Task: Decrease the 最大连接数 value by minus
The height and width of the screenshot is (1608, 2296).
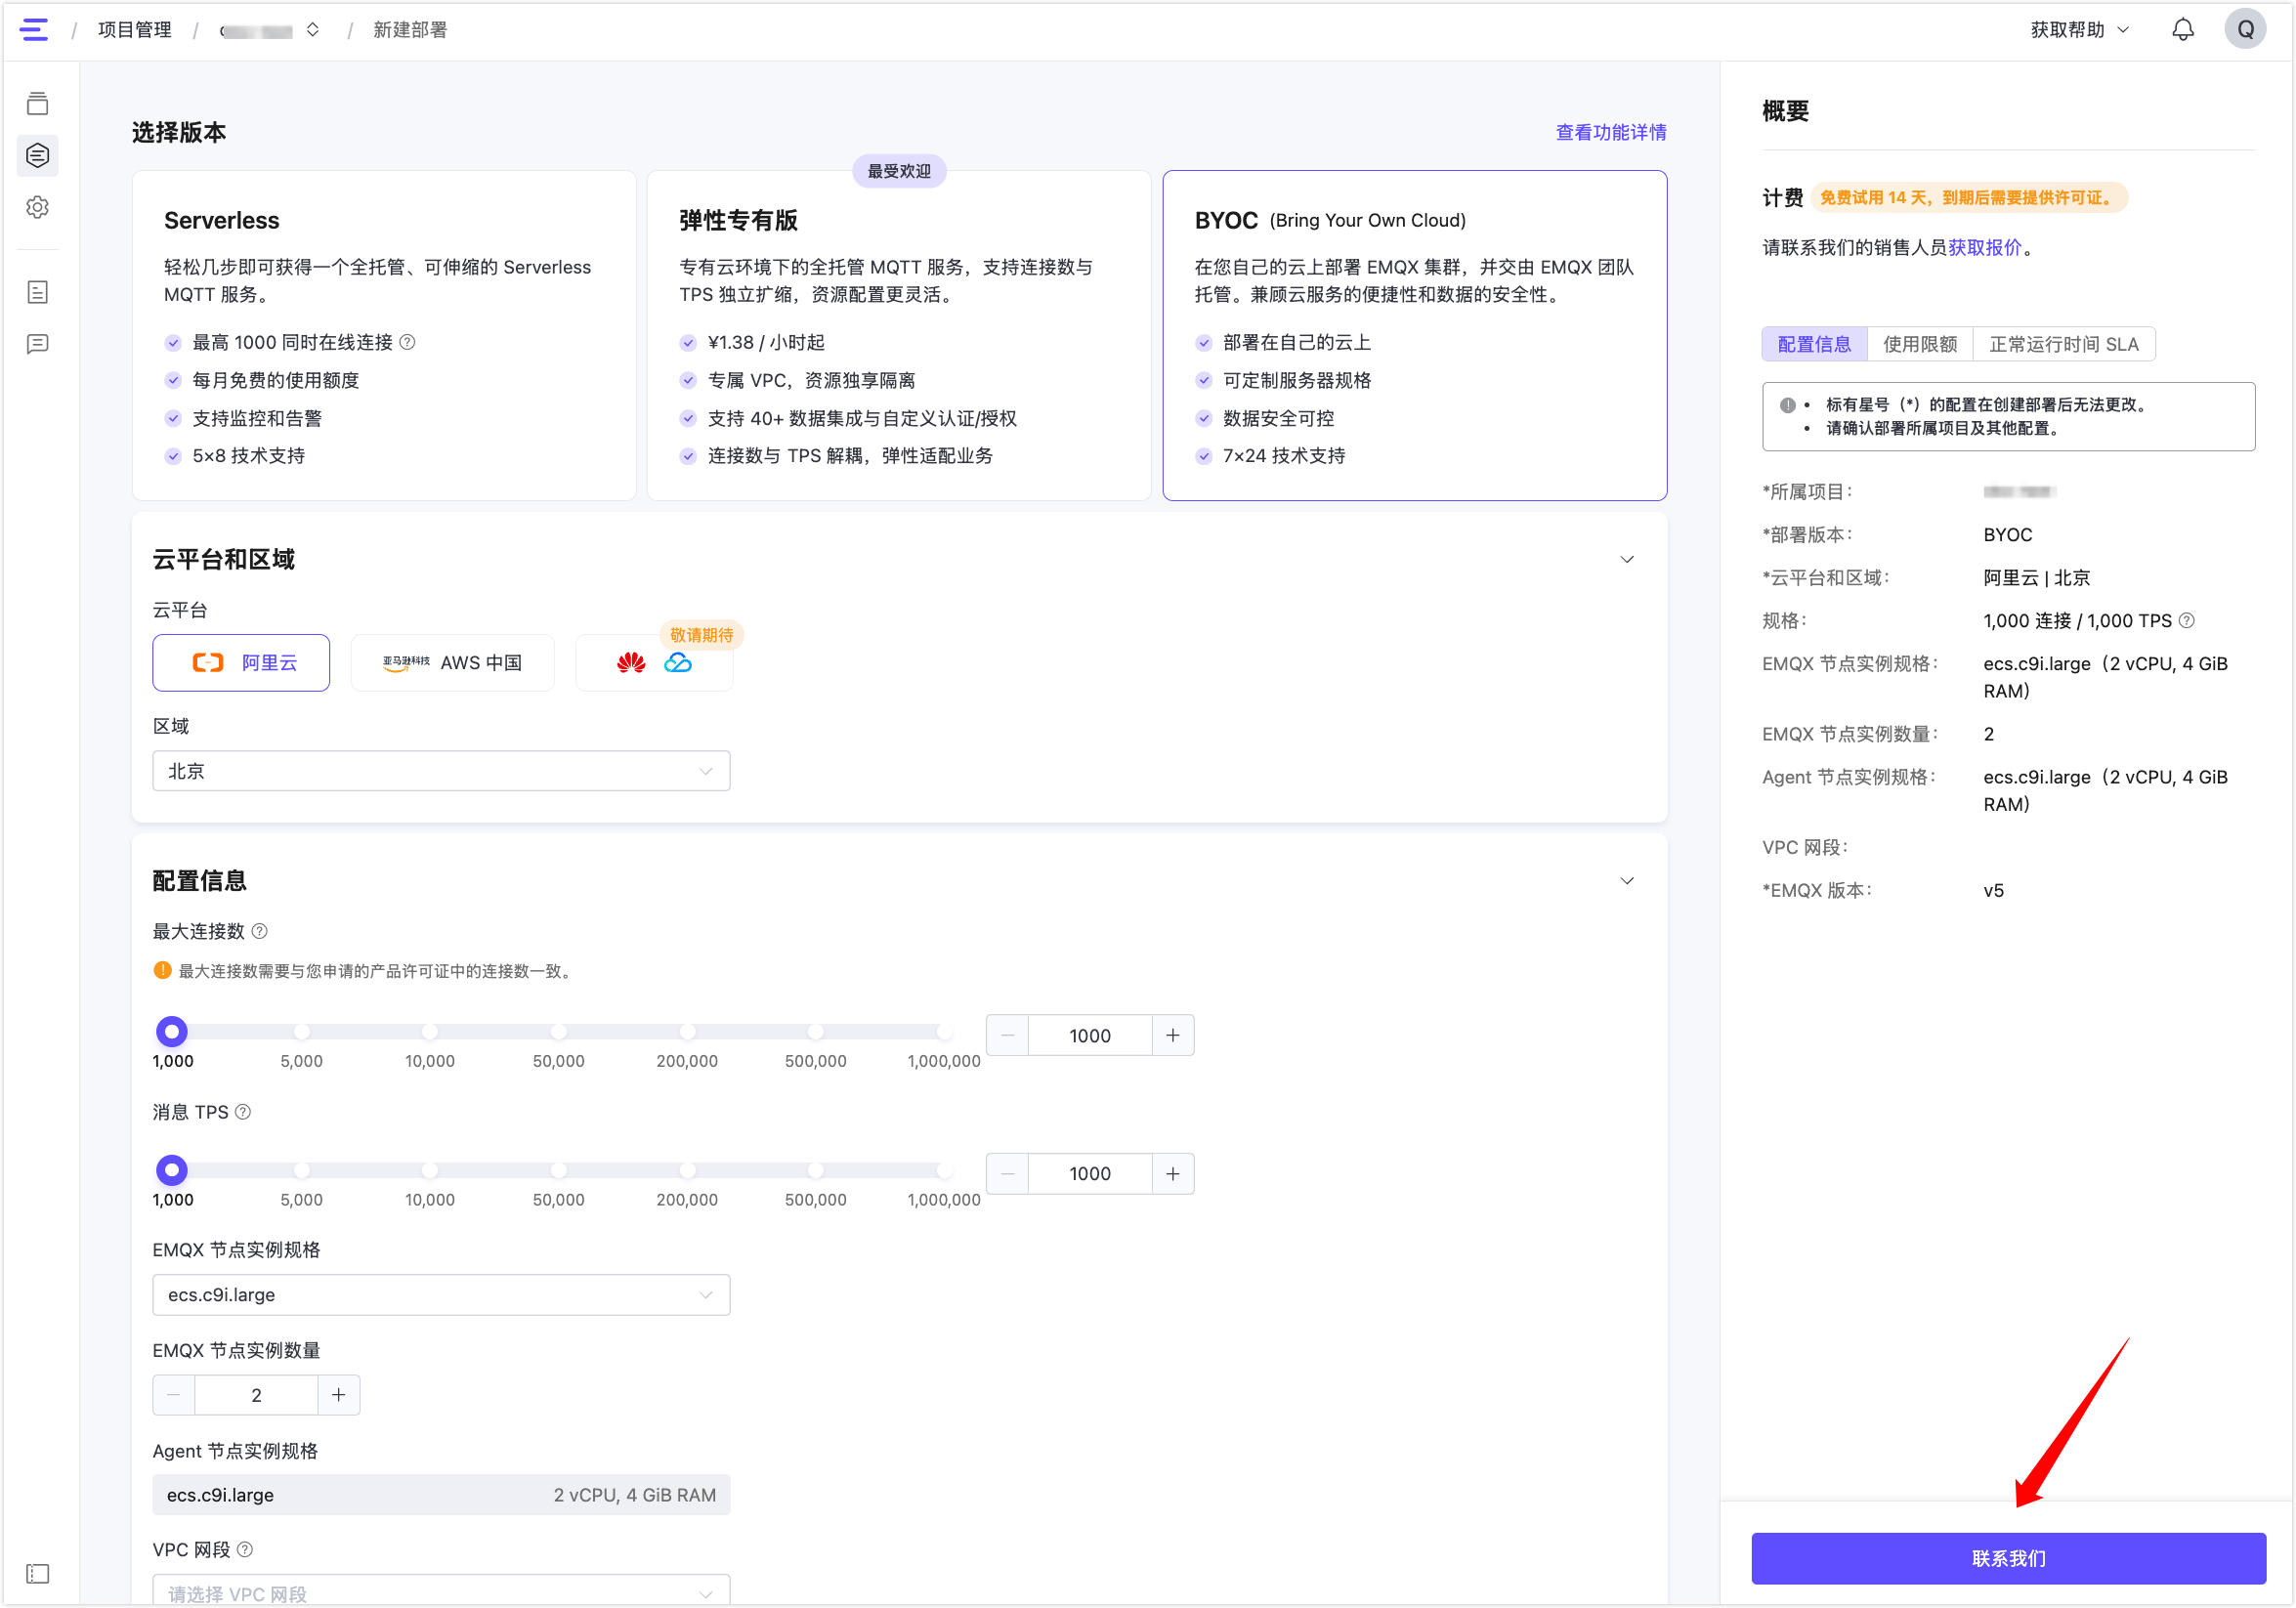Action: coord(1008,1035)
